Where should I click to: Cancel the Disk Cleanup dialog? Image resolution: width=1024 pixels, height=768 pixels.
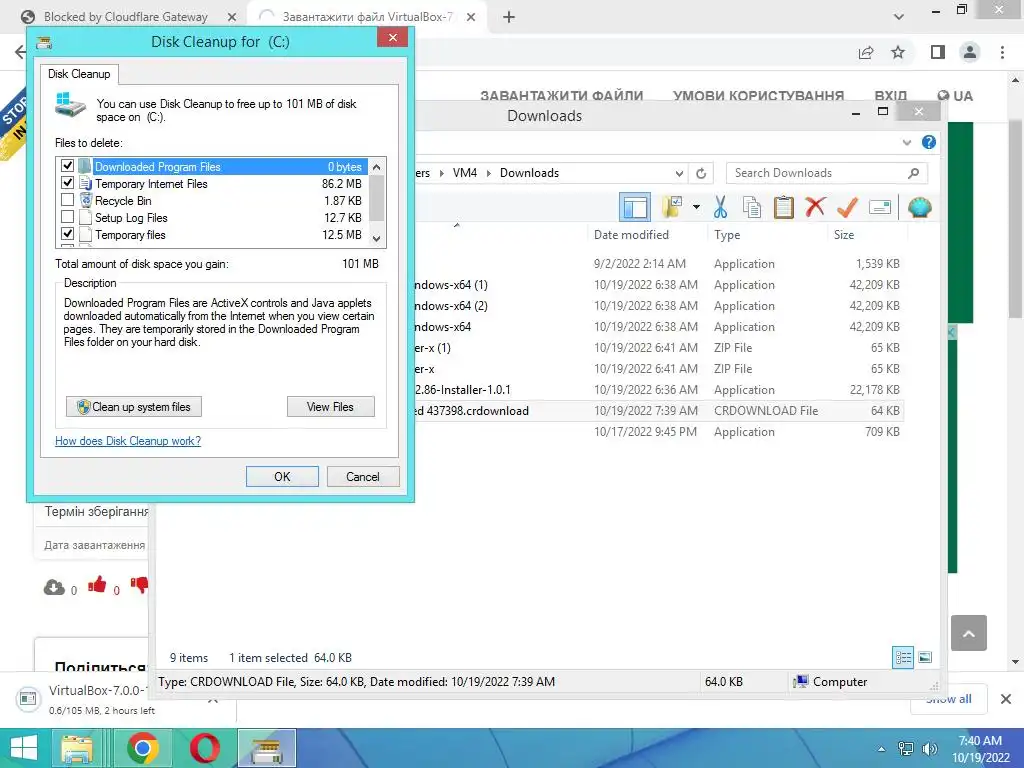tap(362, 477)
